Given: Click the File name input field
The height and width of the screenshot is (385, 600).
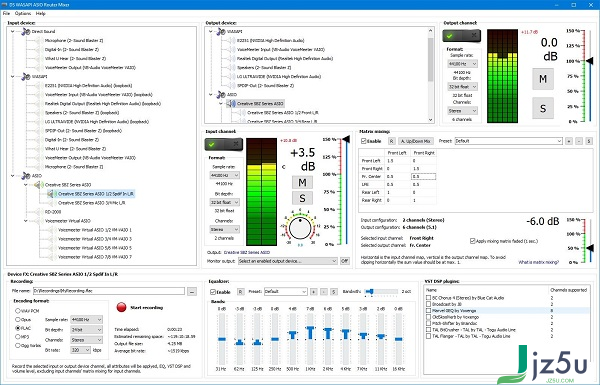Looking at the screenshot, I should [x=109, y=292].
